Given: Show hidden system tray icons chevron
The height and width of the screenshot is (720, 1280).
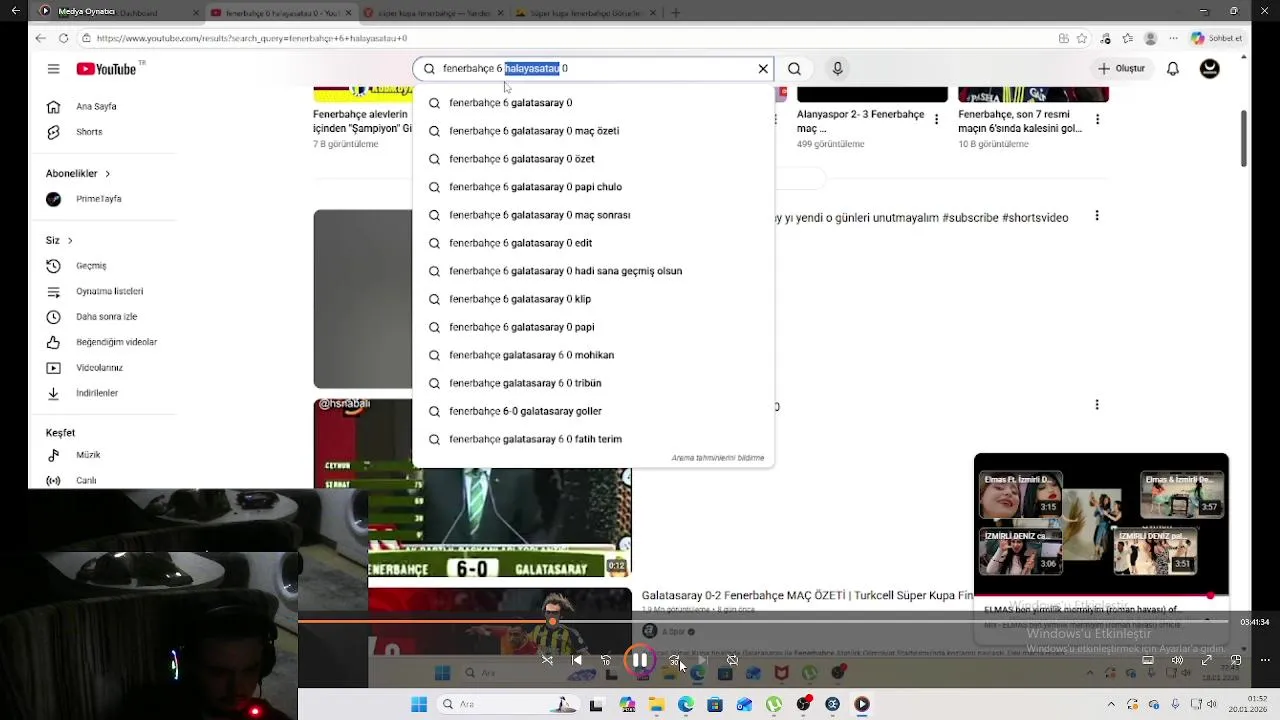Looking at the screenshot, I should click(1110, 704).
